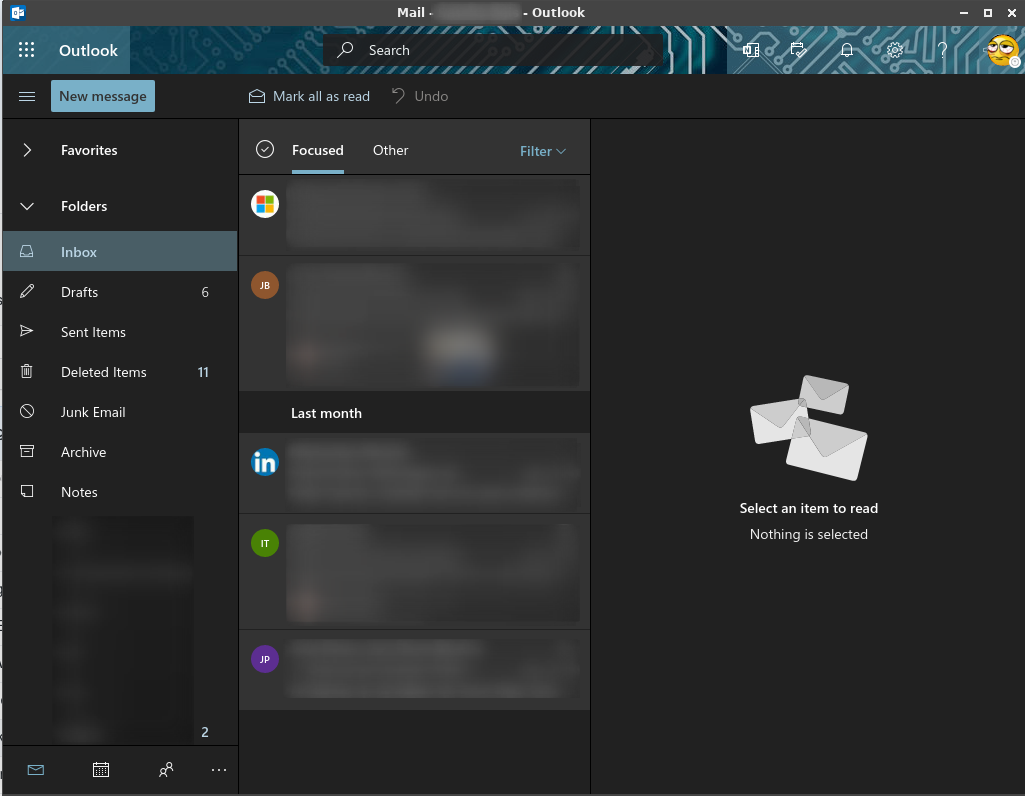Click the Notes page icon
Image resolution: width=1025 pixels, height=796 pixels.
click(27, 491)
